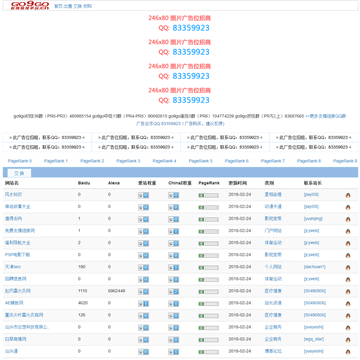
Task: Click Aizhan weight badge in 风水知识 row
Action: pyautogui.click(x=143, y=195)
